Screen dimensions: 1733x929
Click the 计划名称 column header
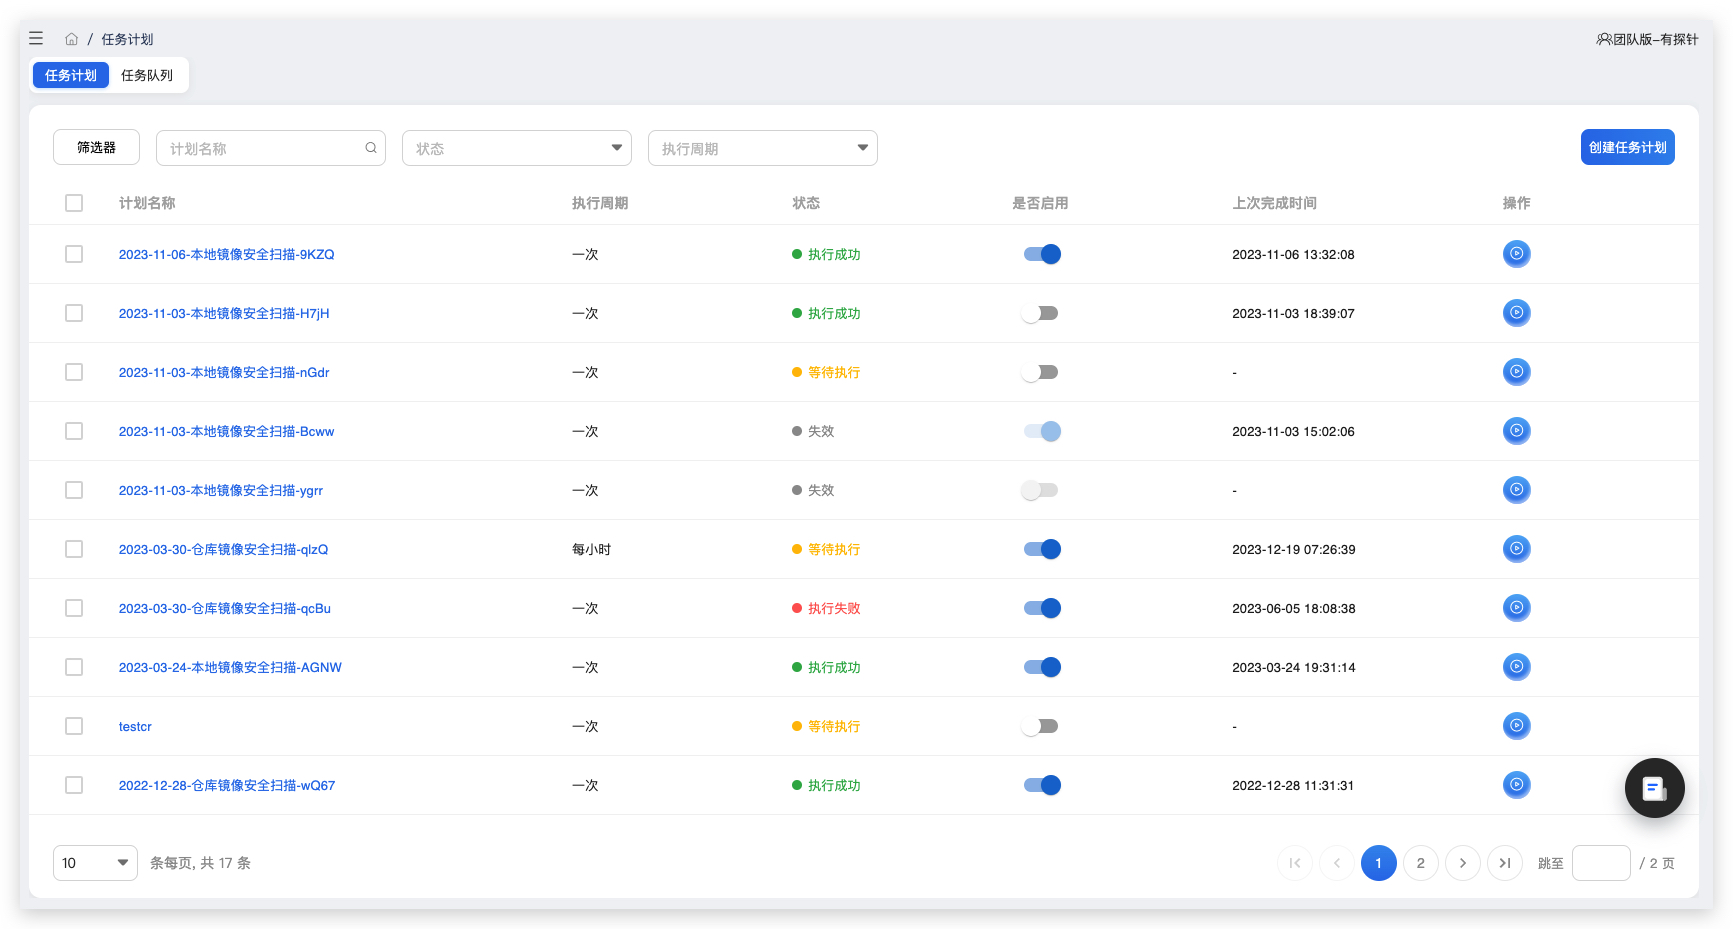click(x=147, y=203)
